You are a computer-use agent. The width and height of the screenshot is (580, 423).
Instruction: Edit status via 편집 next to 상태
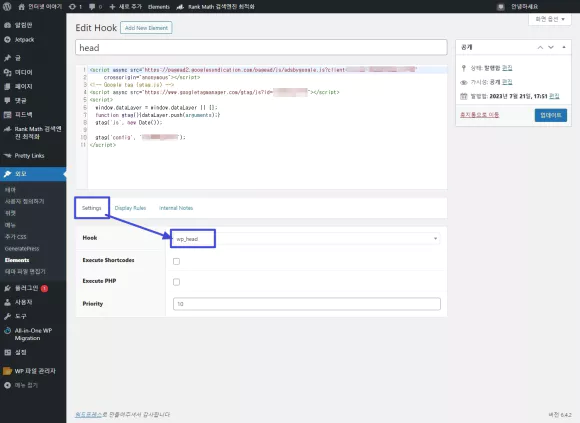pyautogui.click(x=507, y=68)
